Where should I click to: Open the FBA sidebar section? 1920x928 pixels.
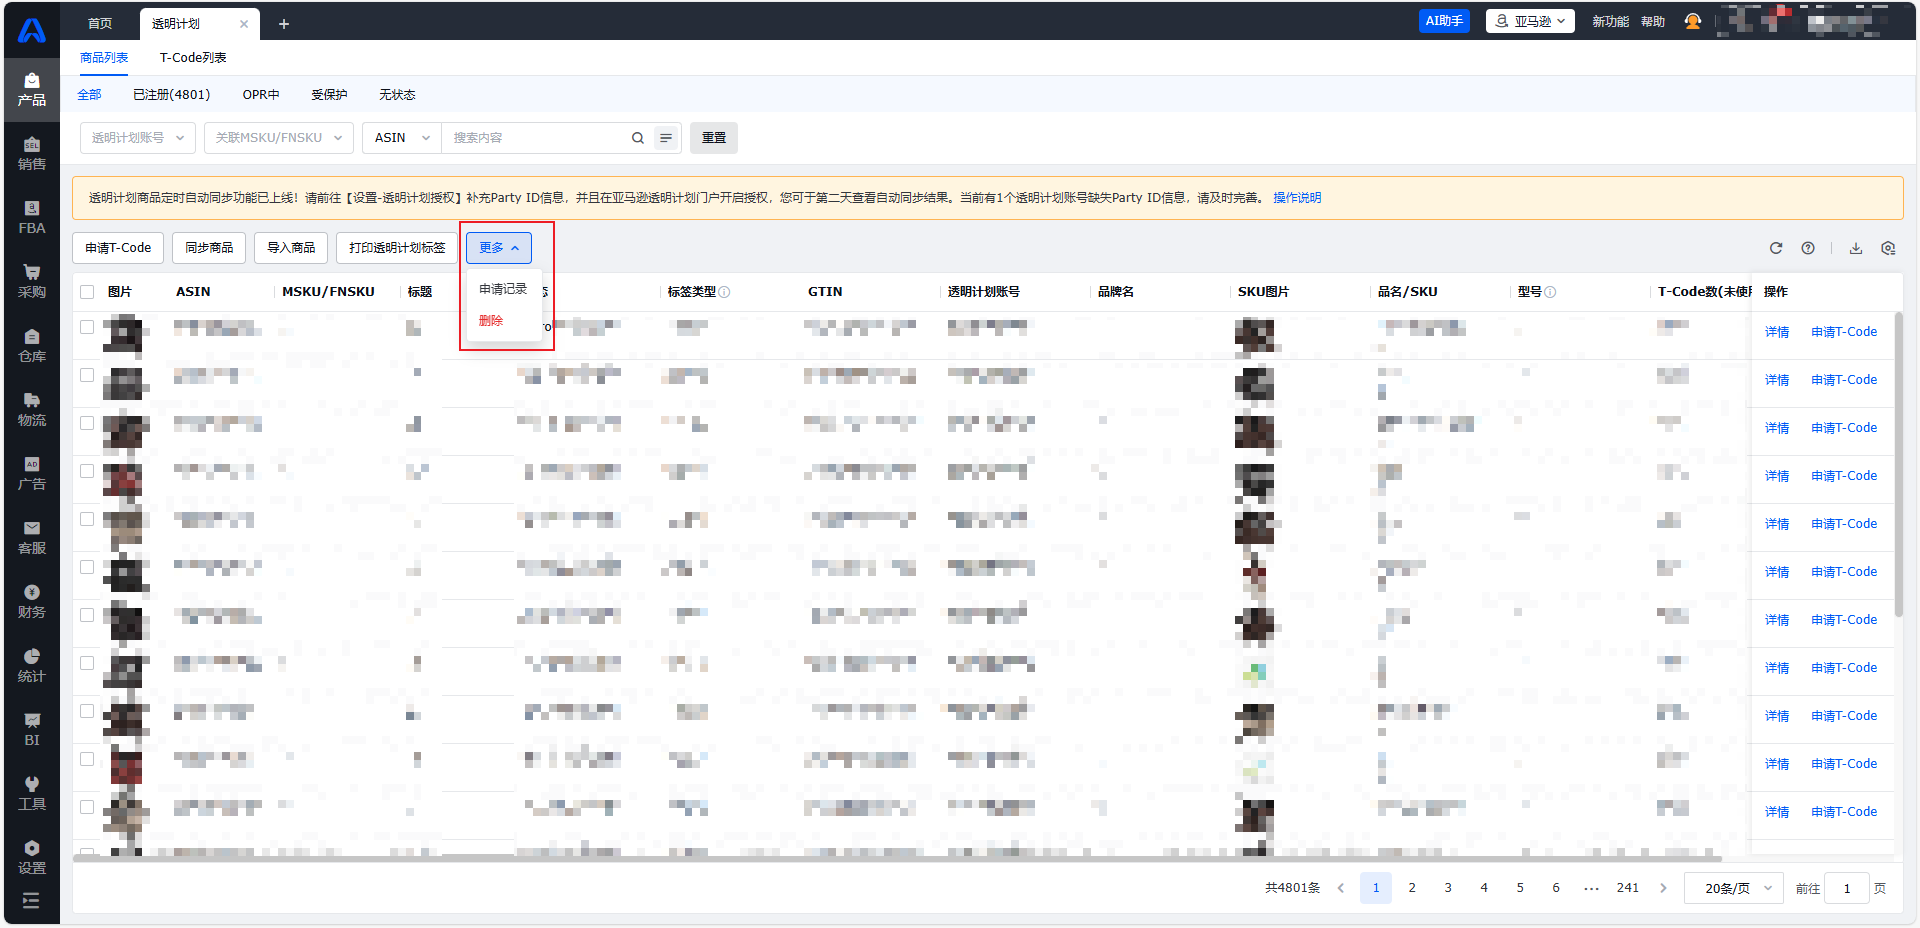coord(31,217)
